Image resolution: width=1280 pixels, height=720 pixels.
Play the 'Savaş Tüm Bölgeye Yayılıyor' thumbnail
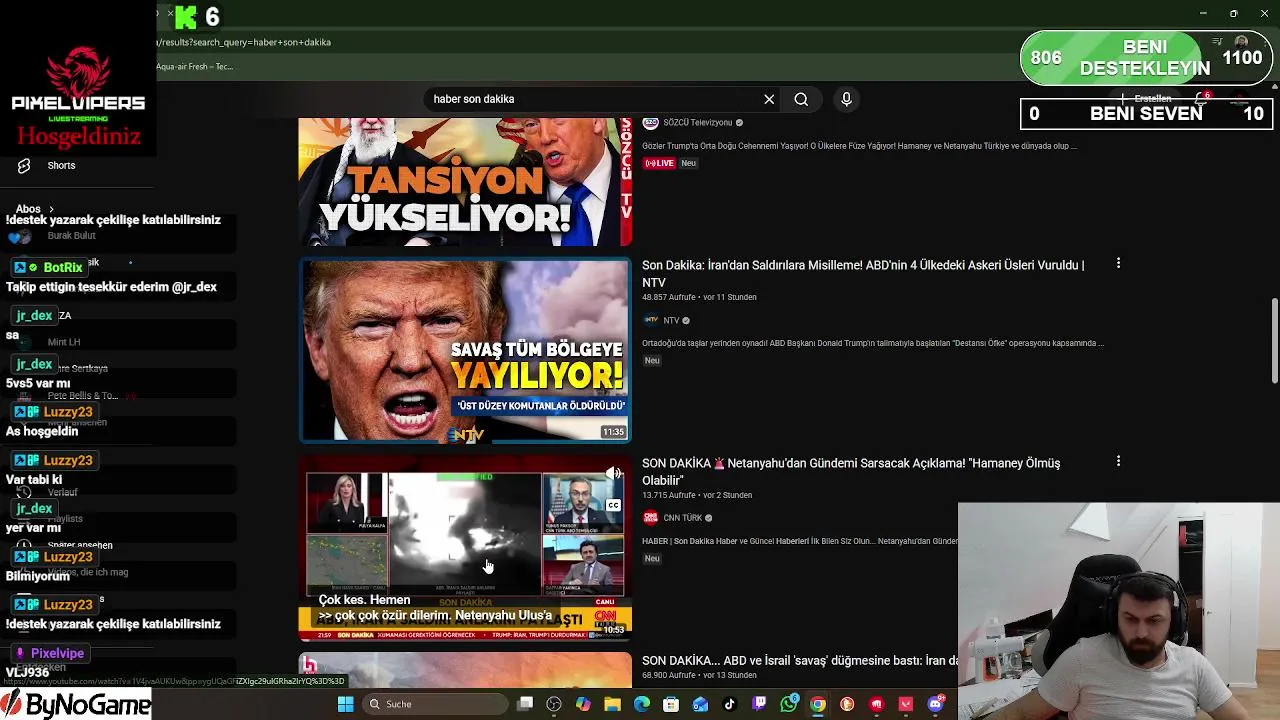click(465, 350)
